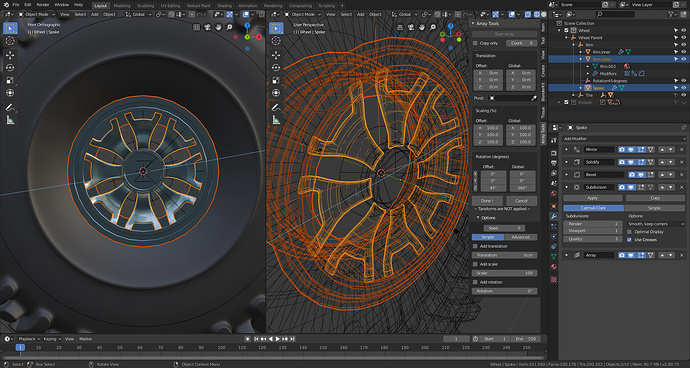Adjust the Viewport subdivisions slider
This screenshot has height=368, width=690.
(593, 231)
